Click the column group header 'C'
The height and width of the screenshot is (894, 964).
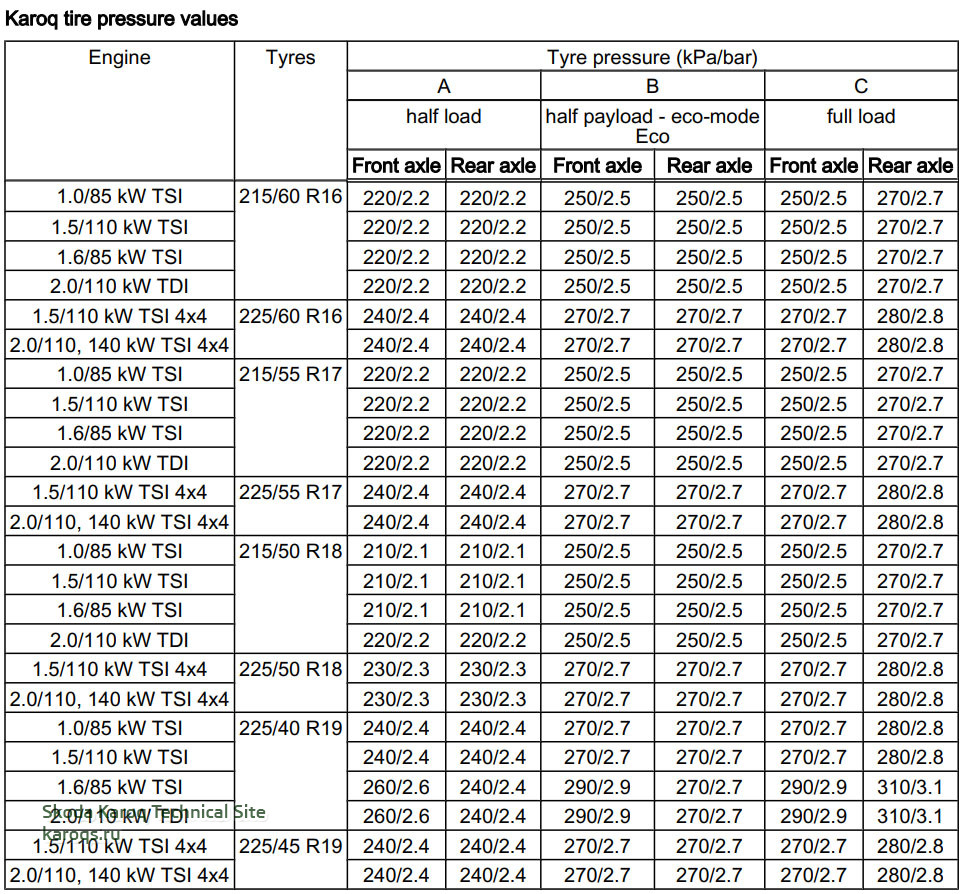[x=861, y=86]
